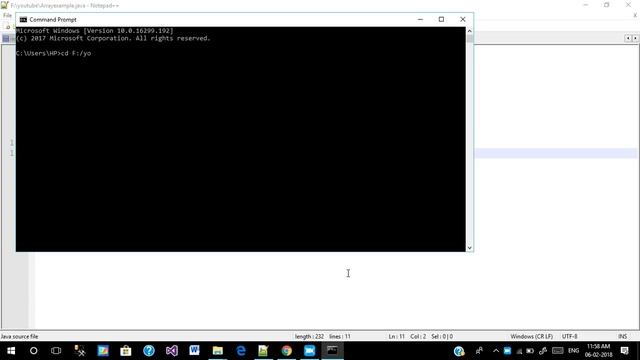Screen dimensions: 640x360
Task: Click 'length : 232' in the status bar
Action: tap(309, 337)
